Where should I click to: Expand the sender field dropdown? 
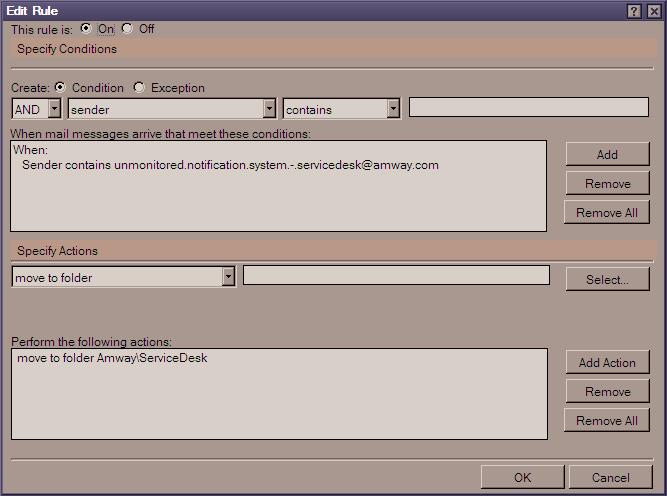pyautogui.click(x=269, y=108)
